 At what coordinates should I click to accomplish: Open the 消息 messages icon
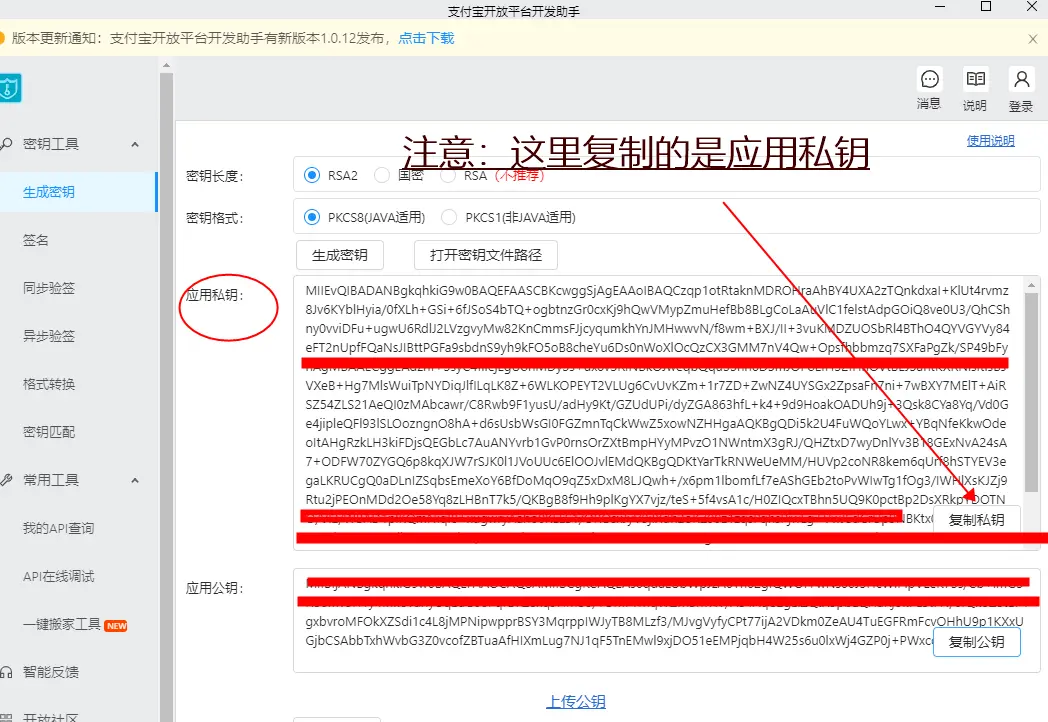[x=929, y=80]
